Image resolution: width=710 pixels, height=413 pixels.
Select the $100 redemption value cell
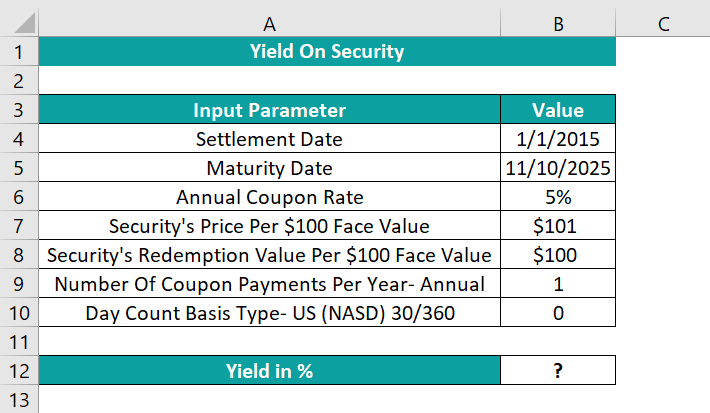coord(558,255)
